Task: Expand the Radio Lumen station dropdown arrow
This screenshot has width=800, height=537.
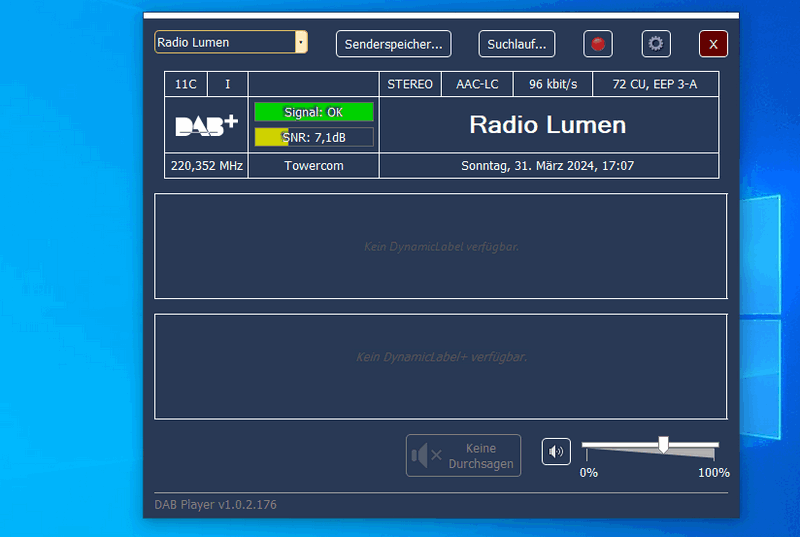Action: pos(301,42)
